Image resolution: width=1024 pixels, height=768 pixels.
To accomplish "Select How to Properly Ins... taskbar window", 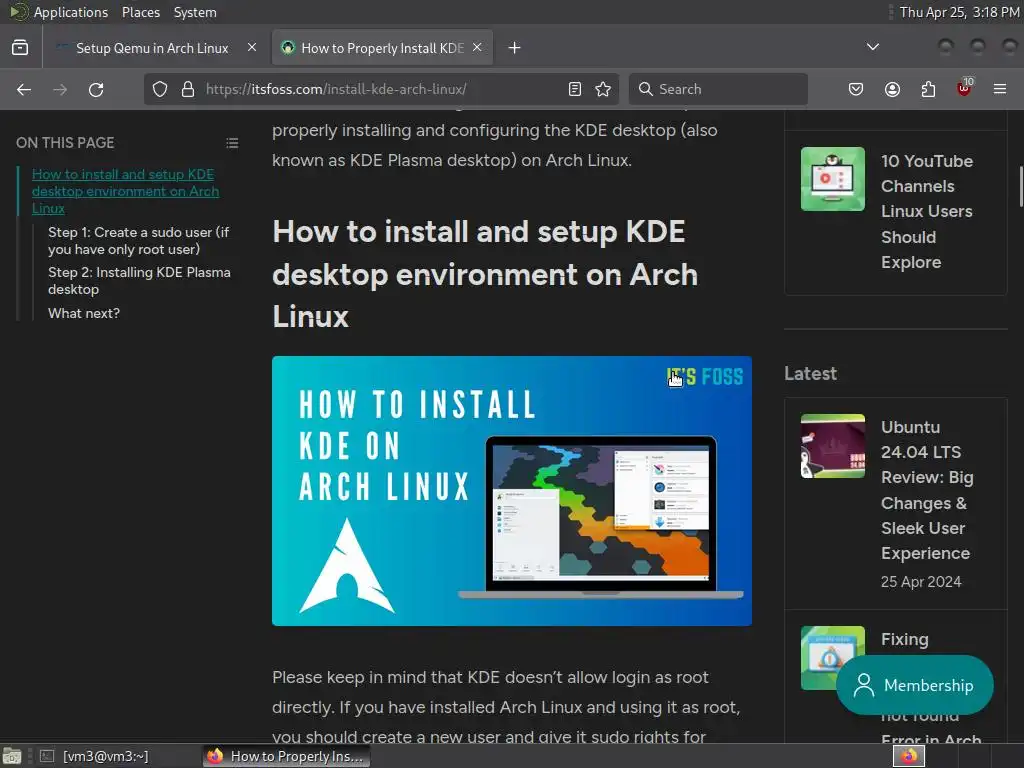I will pyautogui.click(x=286, y=756).
